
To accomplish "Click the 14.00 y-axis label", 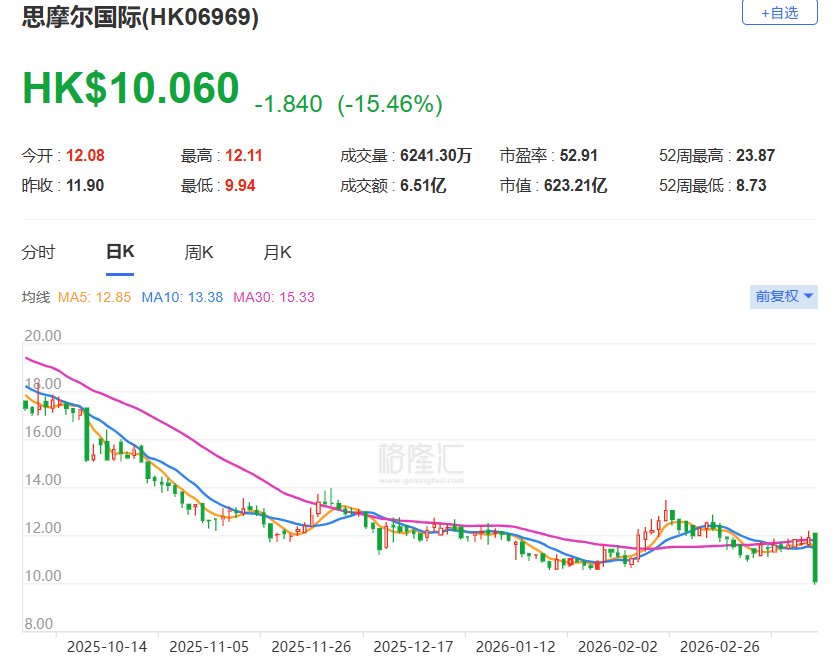I will pos(43,480).
